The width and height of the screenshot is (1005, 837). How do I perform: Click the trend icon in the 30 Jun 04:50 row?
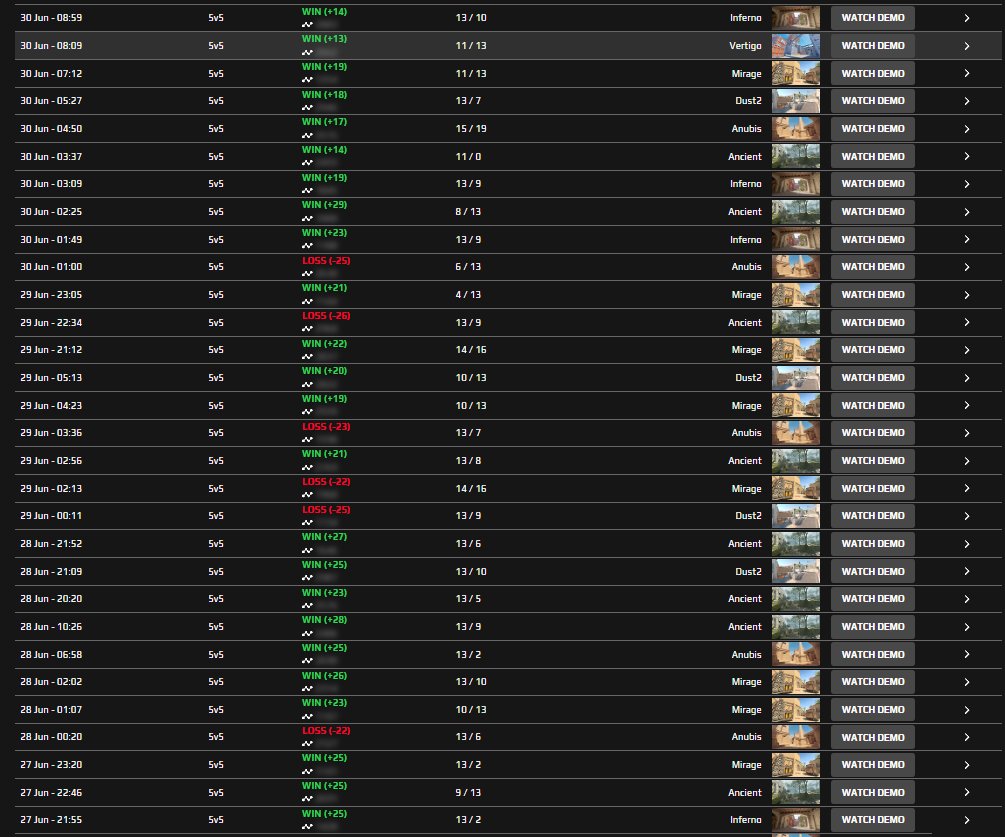click(x=308, y=135)
